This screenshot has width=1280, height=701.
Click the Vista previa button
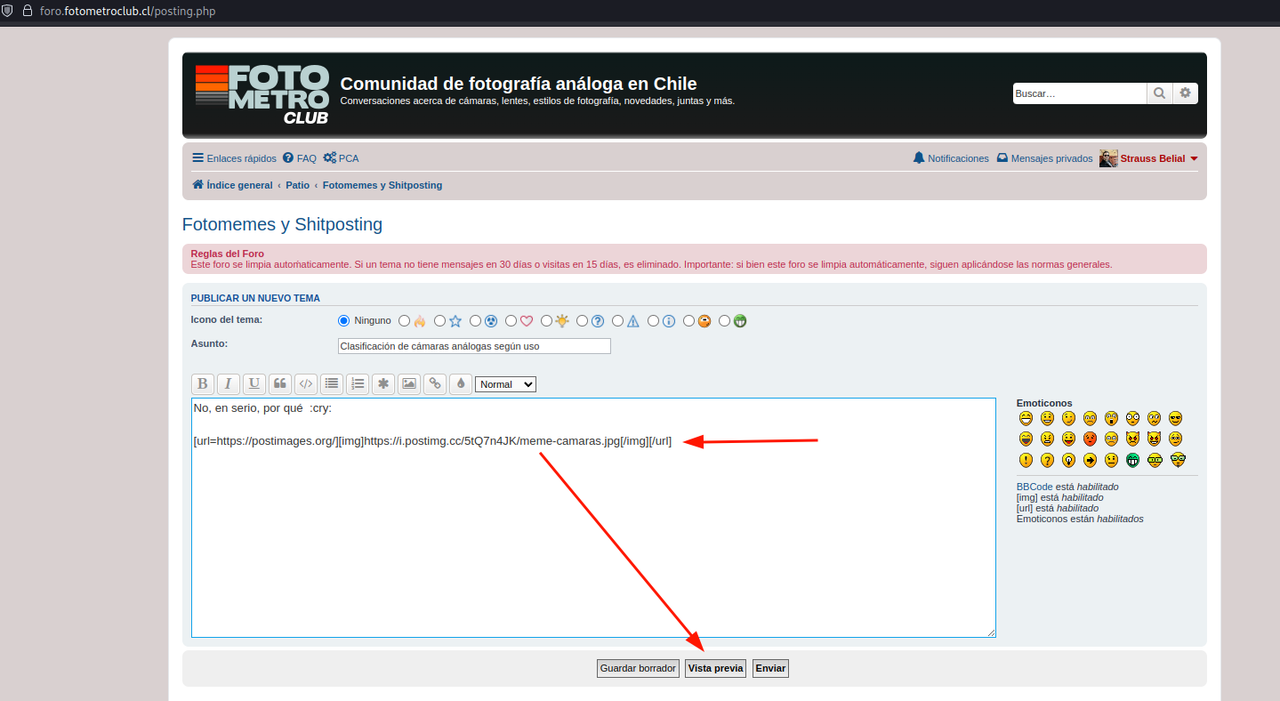(715, 668)
